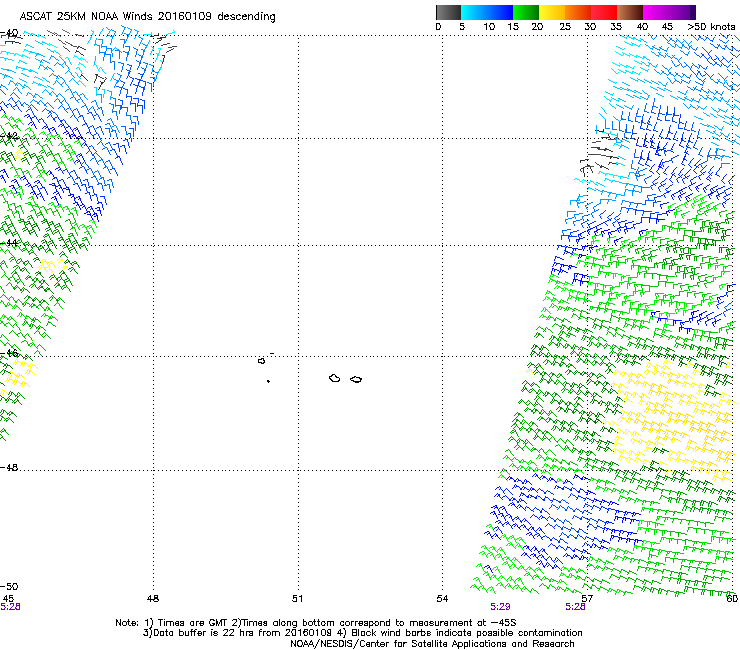The image size is (740, 650).
Task: Click the magenta 40-45 knots legend color
Action: (x=656, y=12)
